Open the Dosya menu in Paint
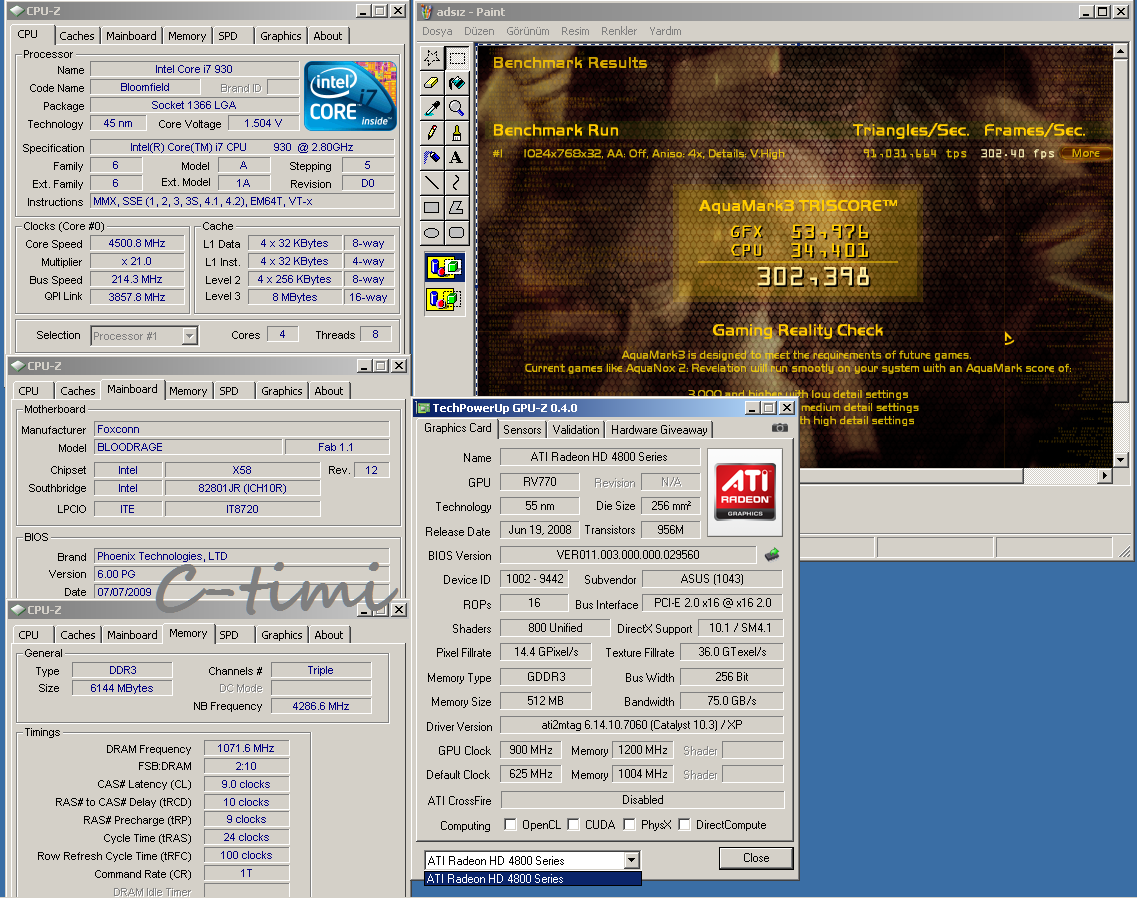1137x899 pixels. pos(437,31)
